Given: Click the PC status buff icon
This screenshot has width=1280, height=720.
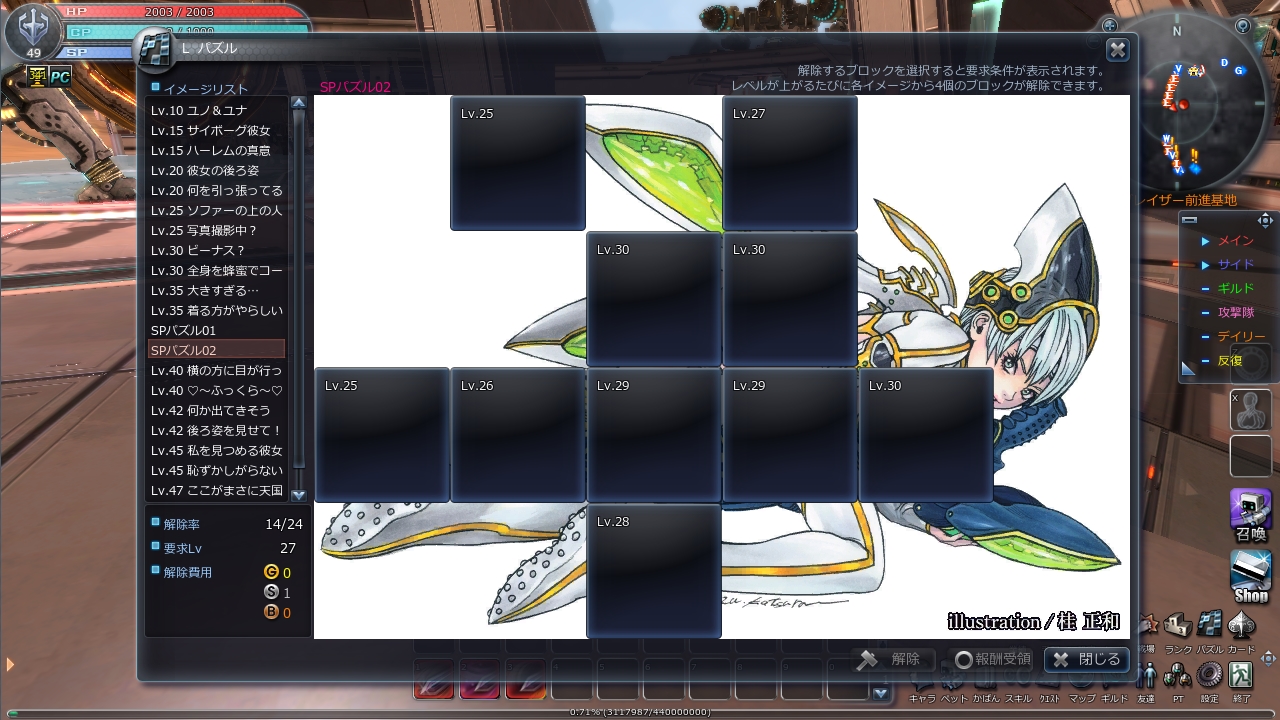Looking at the screenshot, I should (61, 76).
